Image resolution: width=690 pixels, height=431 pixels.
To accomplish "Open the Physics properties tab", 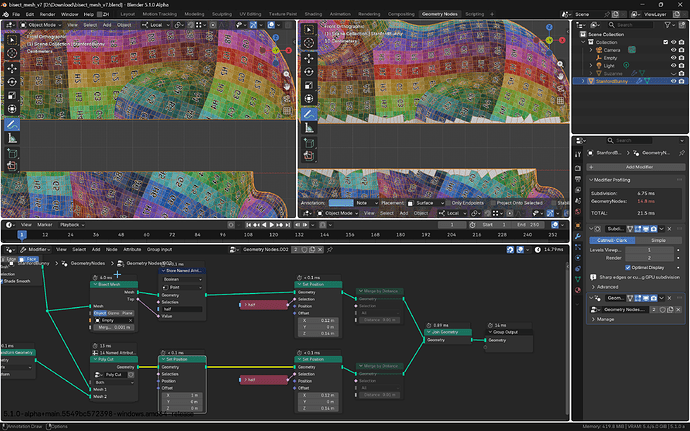I will click(x=578, y=258).
